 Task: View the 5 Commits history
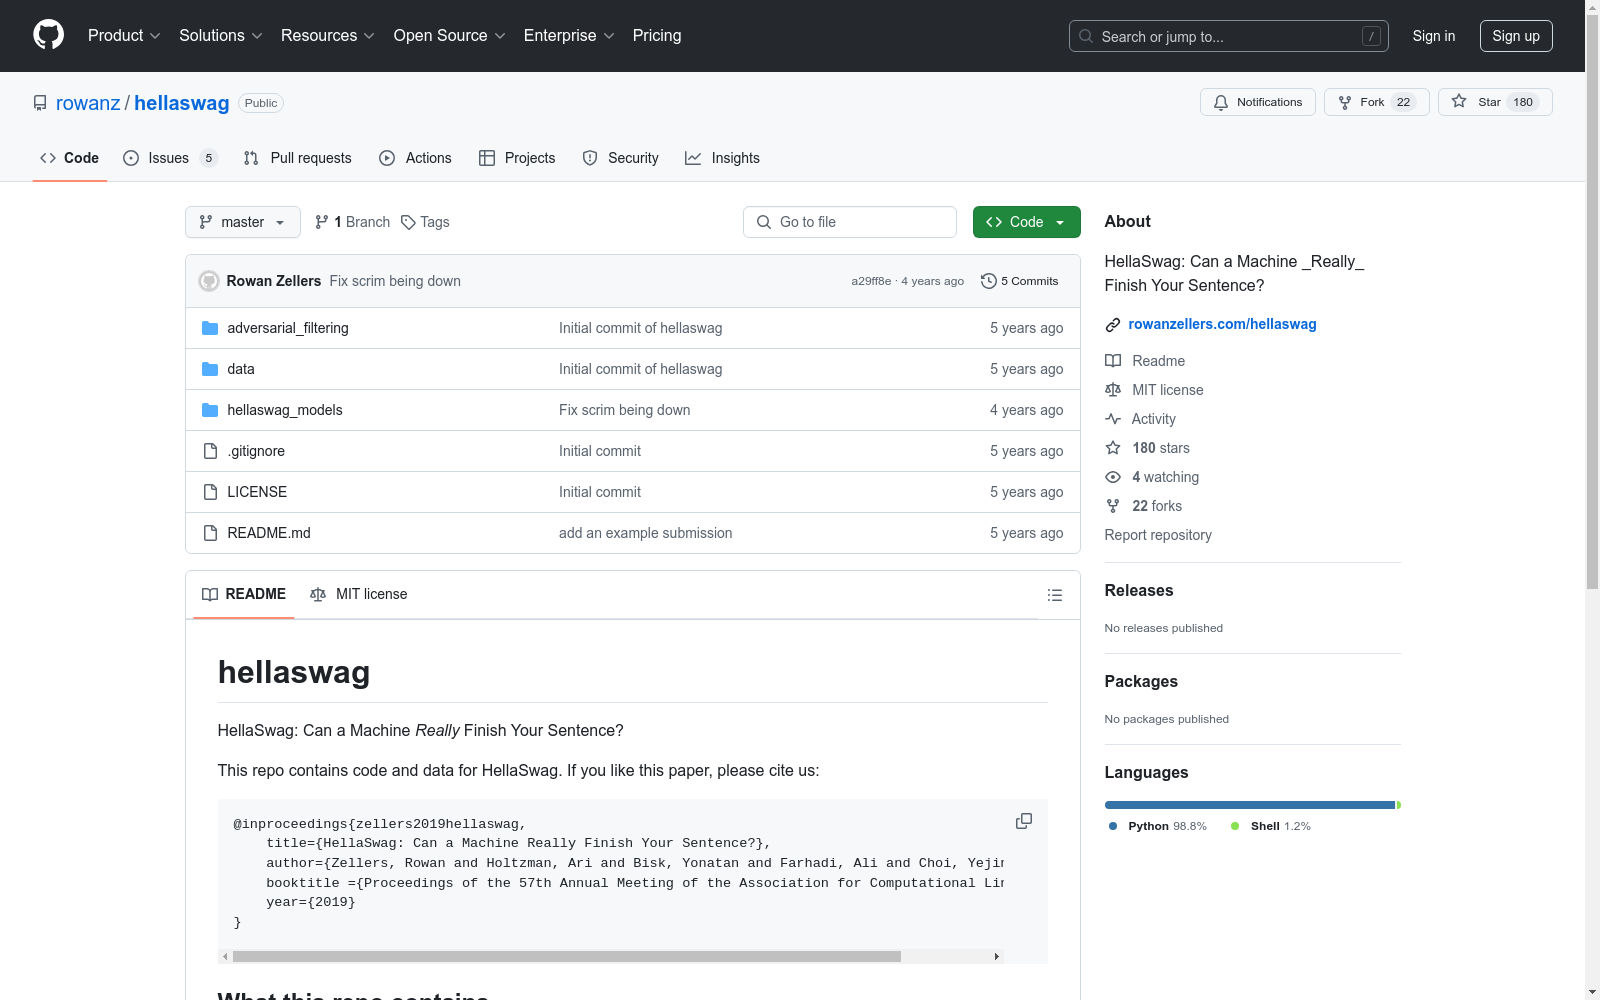(1020, 281)
